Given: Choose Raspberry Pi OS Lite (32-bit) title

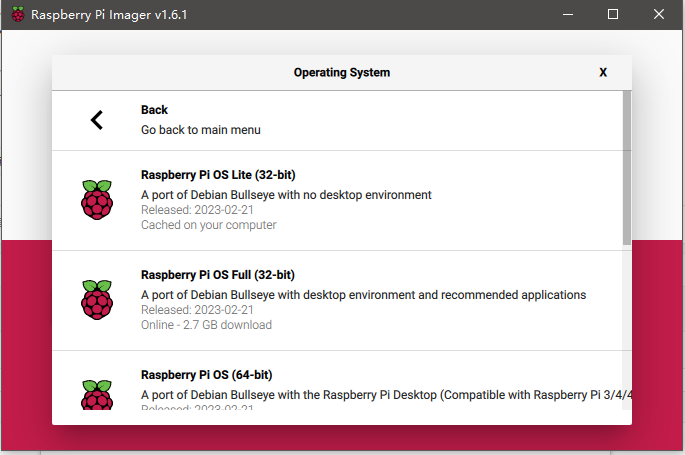Looking at the screenshot, I should click(218, 175).
